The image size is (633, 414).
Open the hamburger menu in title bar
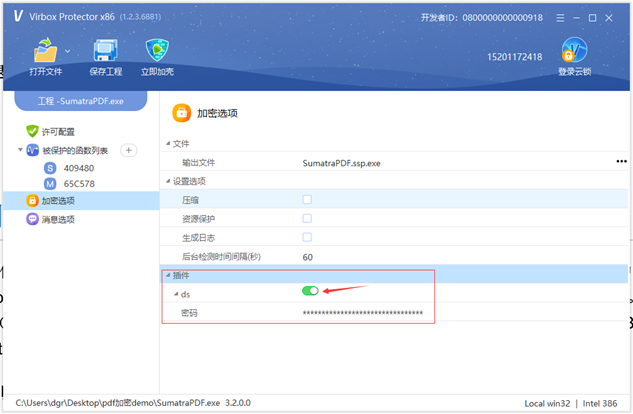tap(560, 18)
